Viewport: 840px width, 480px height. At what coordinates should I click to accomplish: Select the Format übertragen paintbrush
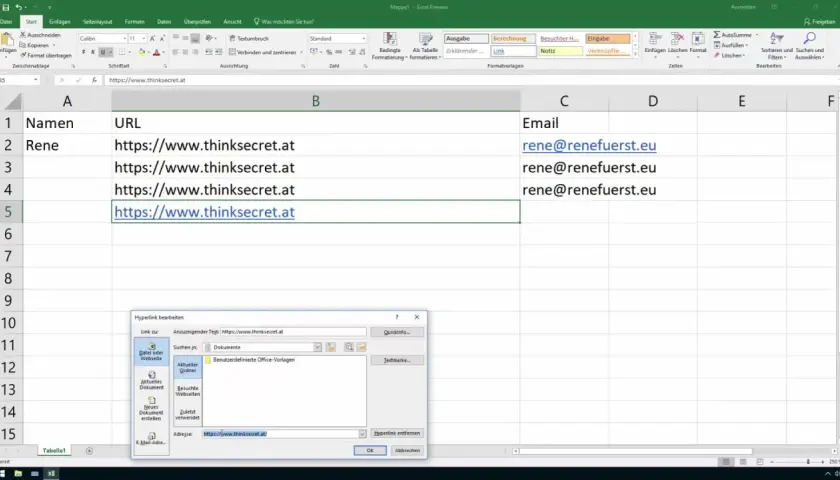46,55
